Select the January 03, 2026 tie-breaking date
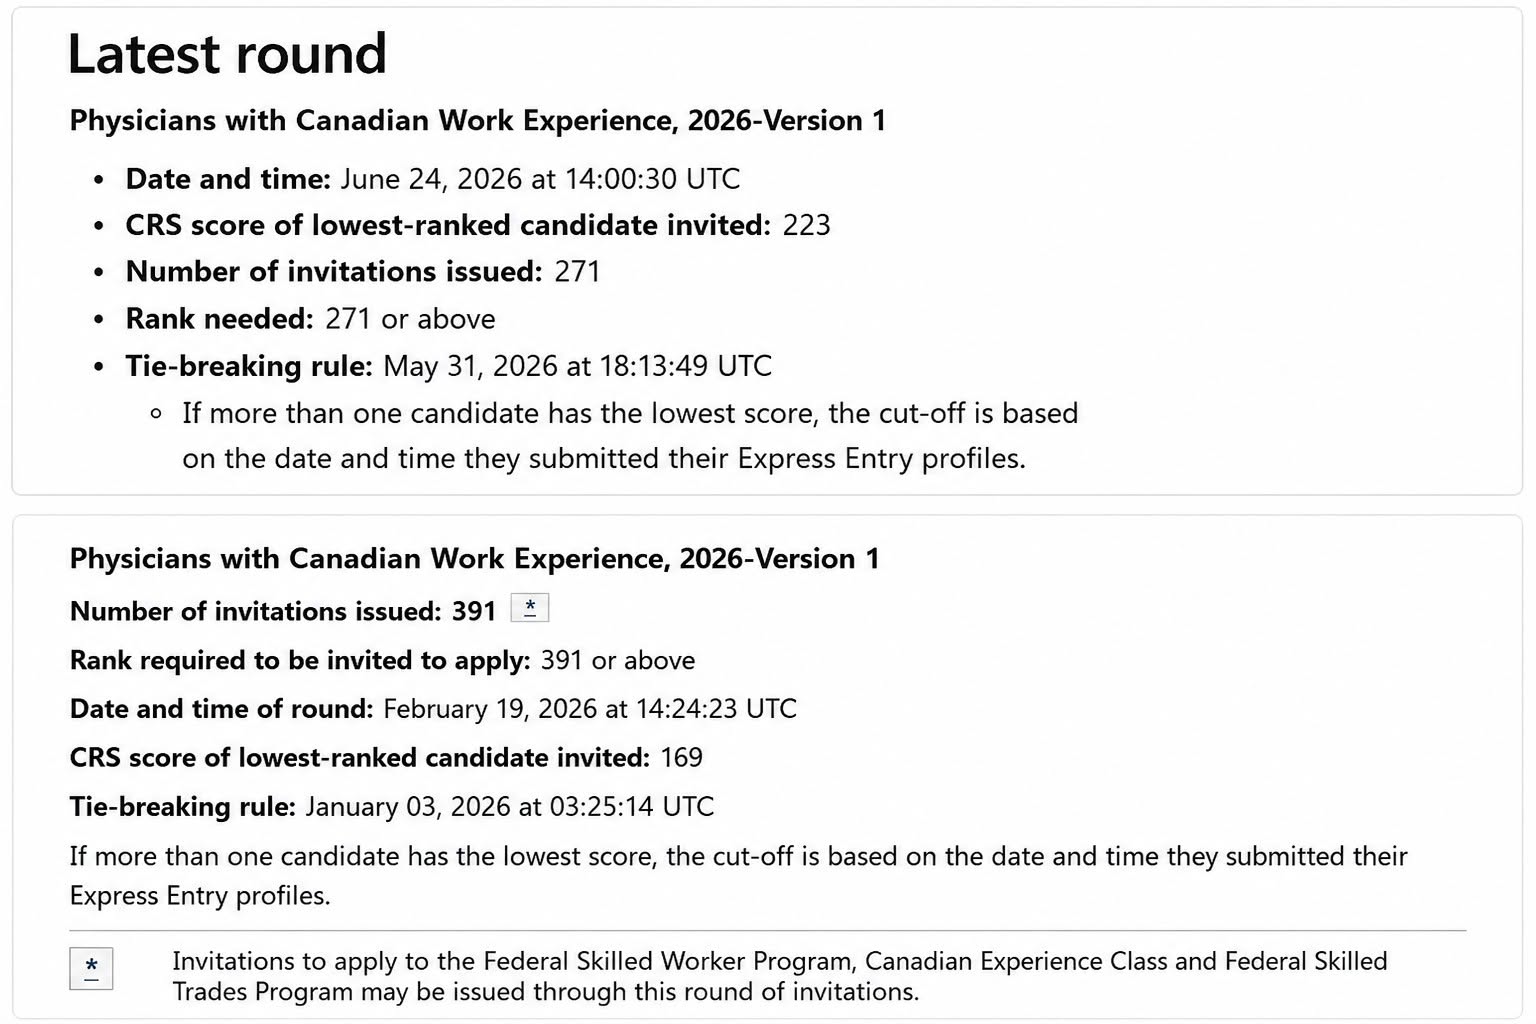This screenshot has height=1024, width=1536. pyautogui.click(x=510, y=807)
